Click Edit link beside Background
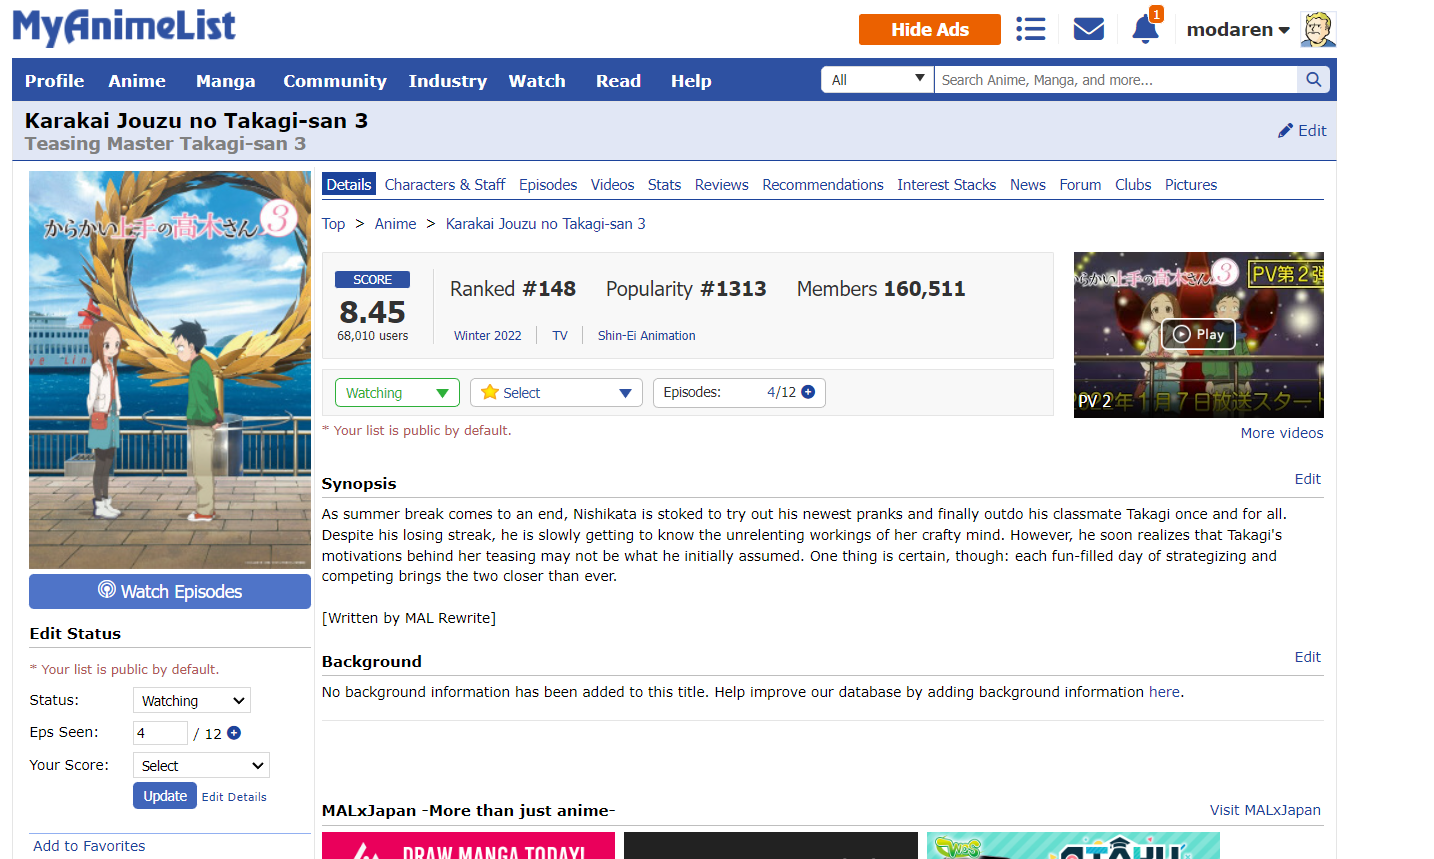This screenshot has height=859, width=1434. (1307, 657)
